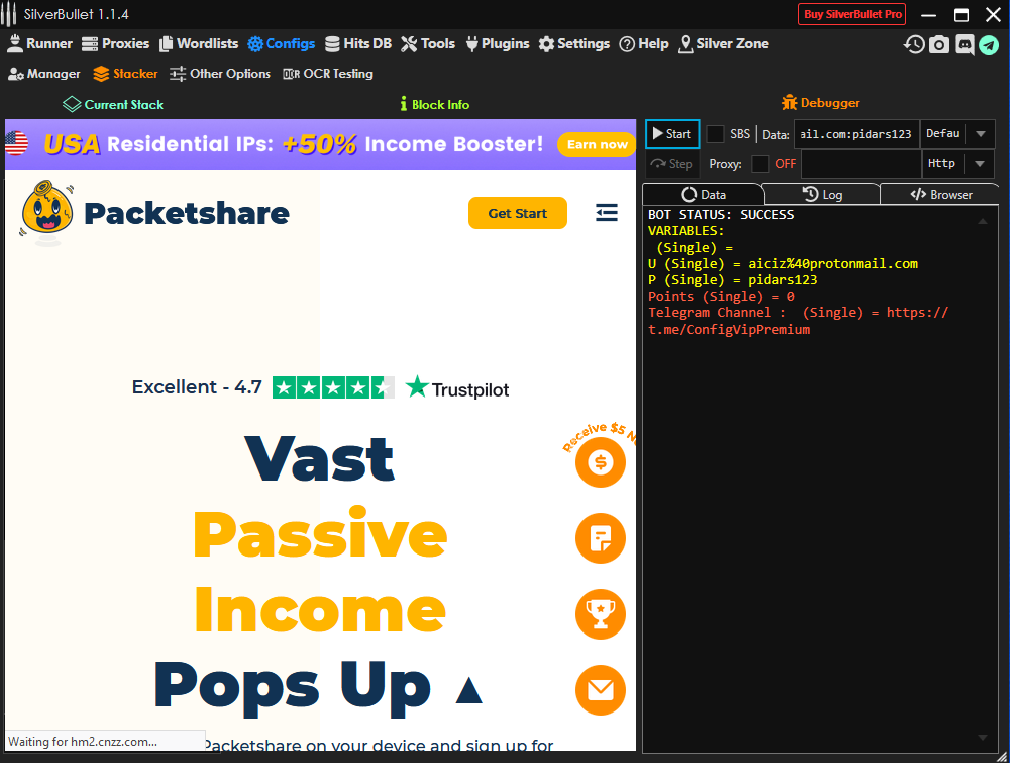Switch to the Manager tab
This screenshot has width=1010, height=763.
click(44, 74)
